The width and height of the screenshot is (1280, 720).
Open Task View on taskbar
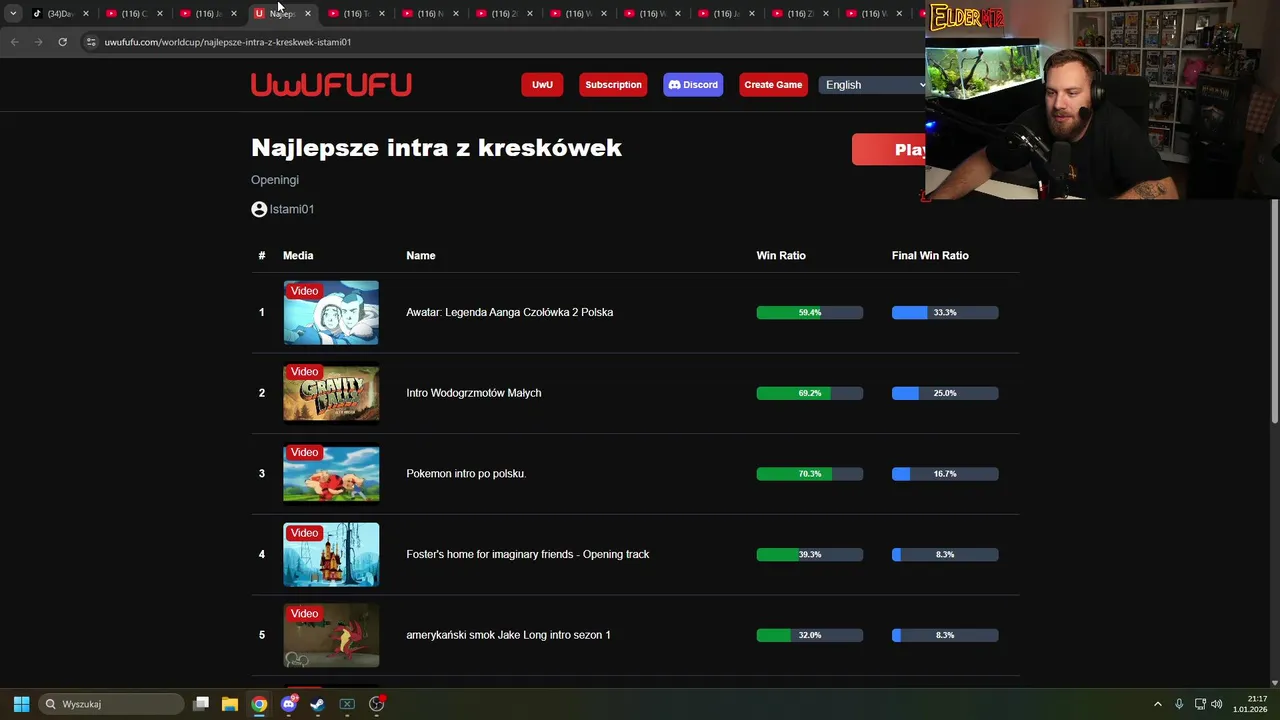pos(201,704)
